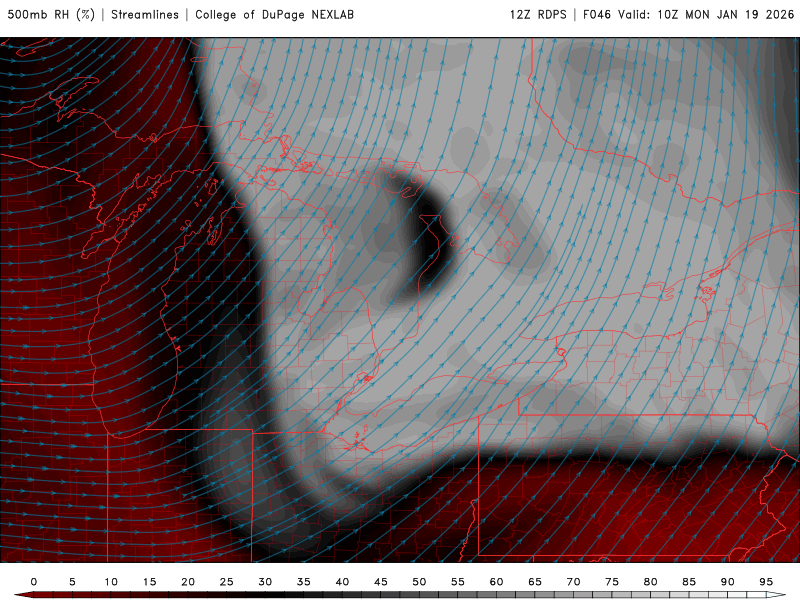Choose the 85 label on the humidity scale

[689, 582]
